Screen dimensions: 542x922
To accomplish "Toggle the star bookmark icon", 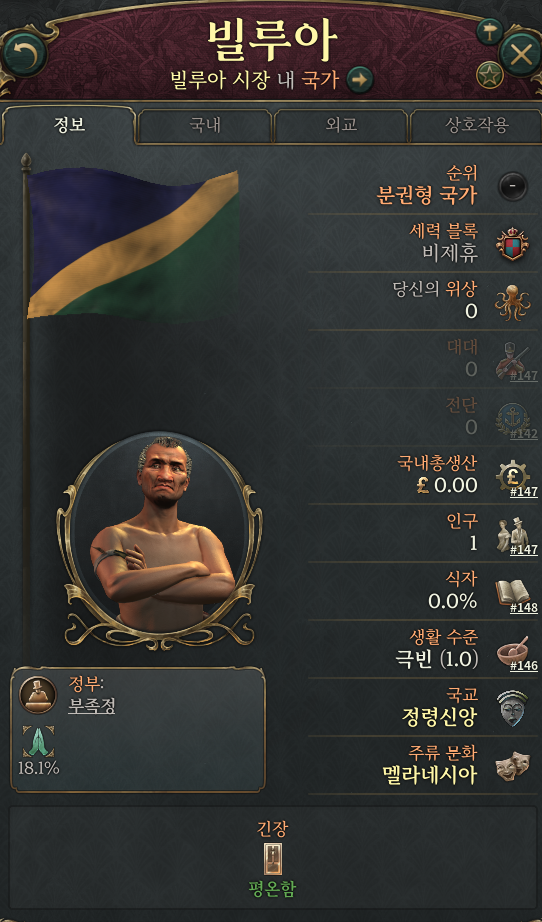I will tap(490, 75).
